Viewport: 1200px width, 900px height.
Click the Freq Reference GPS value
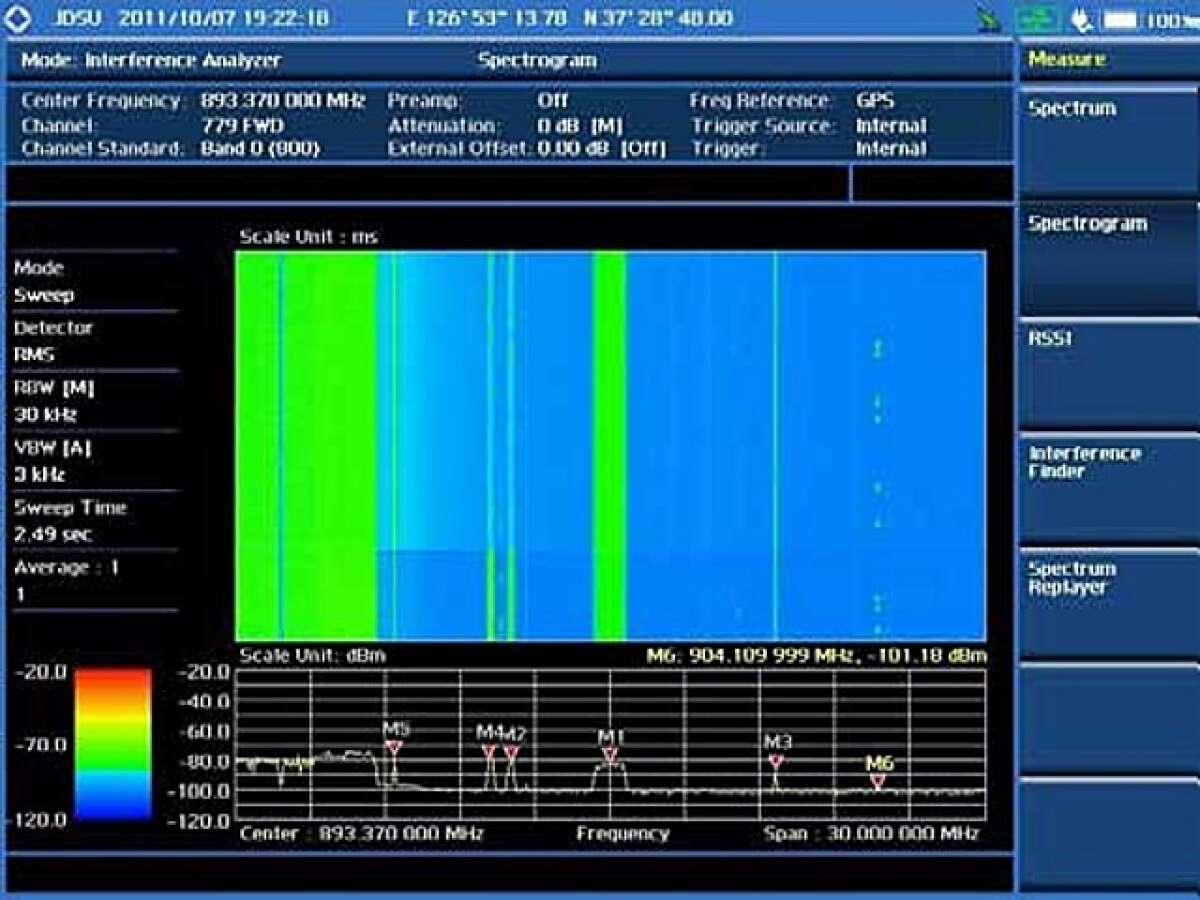(875, 101)
